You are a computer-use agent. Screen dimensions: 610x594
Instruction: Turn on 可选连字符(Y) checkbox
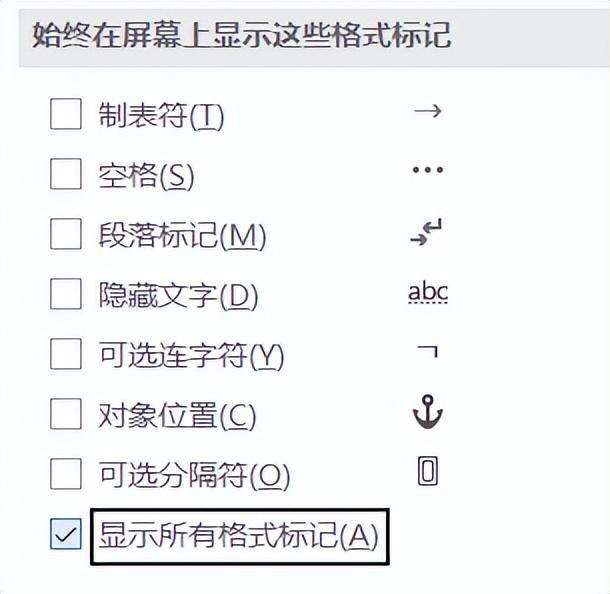click(x=66, y=354)
